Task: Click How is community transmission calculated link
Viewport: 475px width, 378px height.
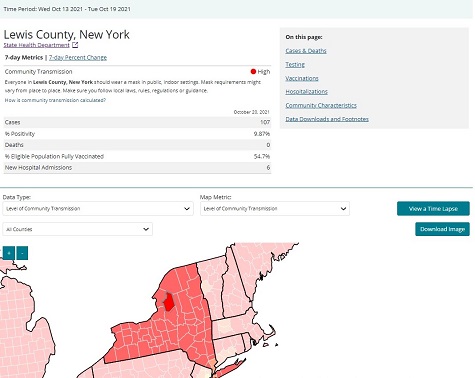Action: 55,100
